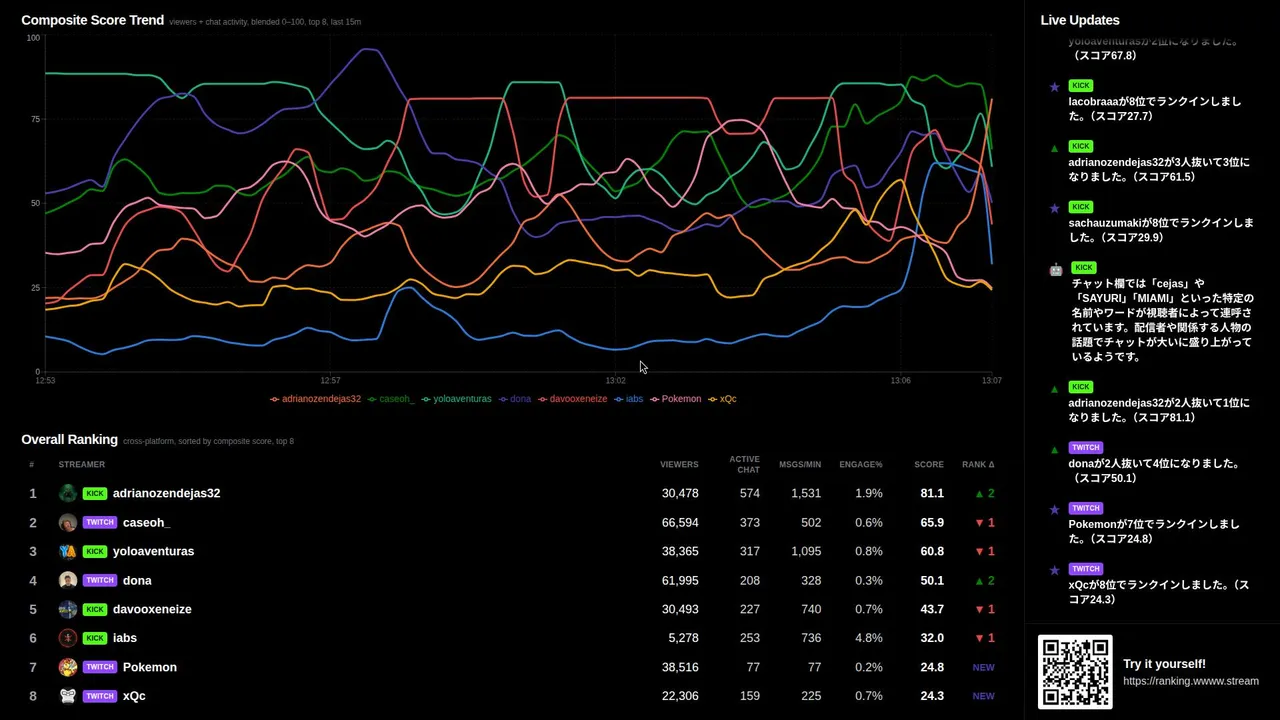This screenshot has height=720, width=1280.
Task: Toggle the adrianozendejas32 series in the chart legend
Action: [315, 399]
